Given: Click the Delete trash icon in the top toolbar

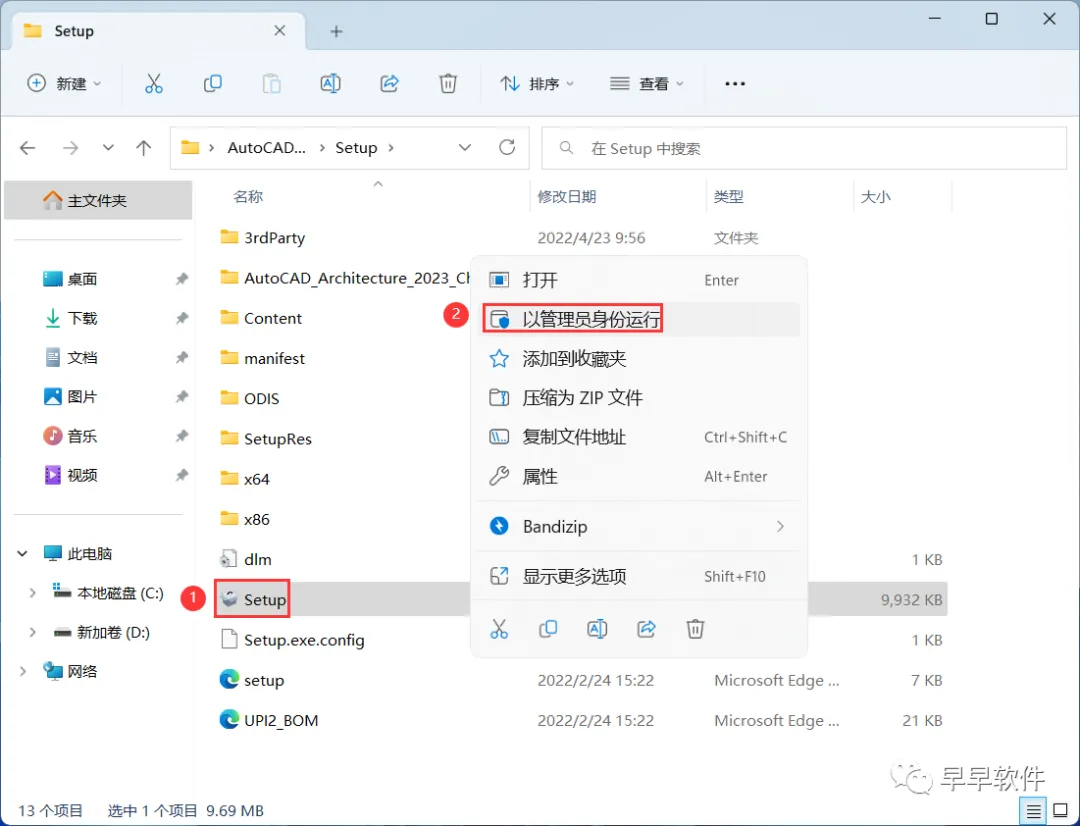Looking at the screenshot, I should [448, 84].
